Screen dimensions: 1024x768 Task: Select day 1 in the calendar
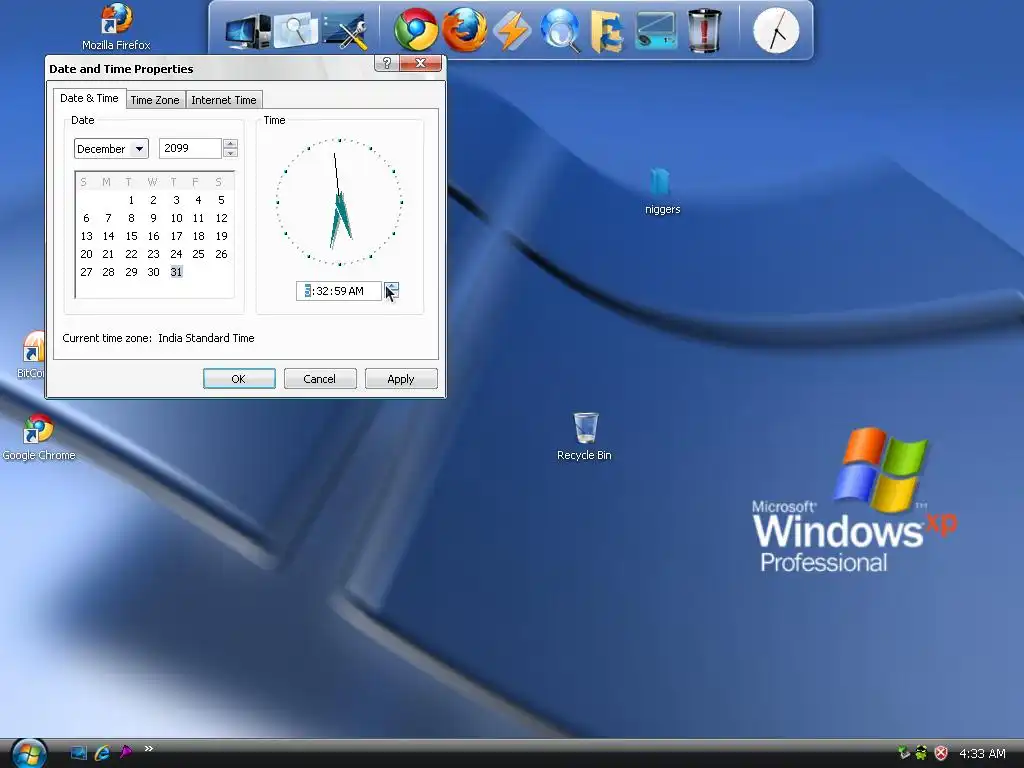tap(131, 200)
